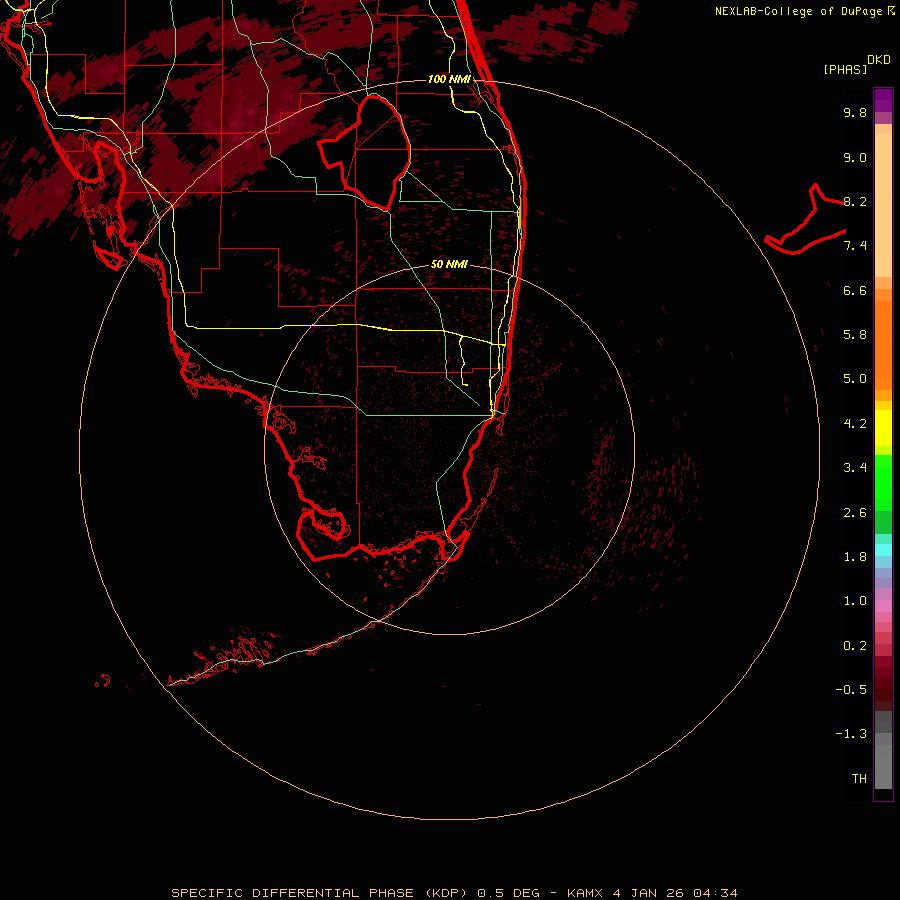Viewport: 900px width, 900px height.
Task: Select the 1.0 legend value
Action: [855, 601]
